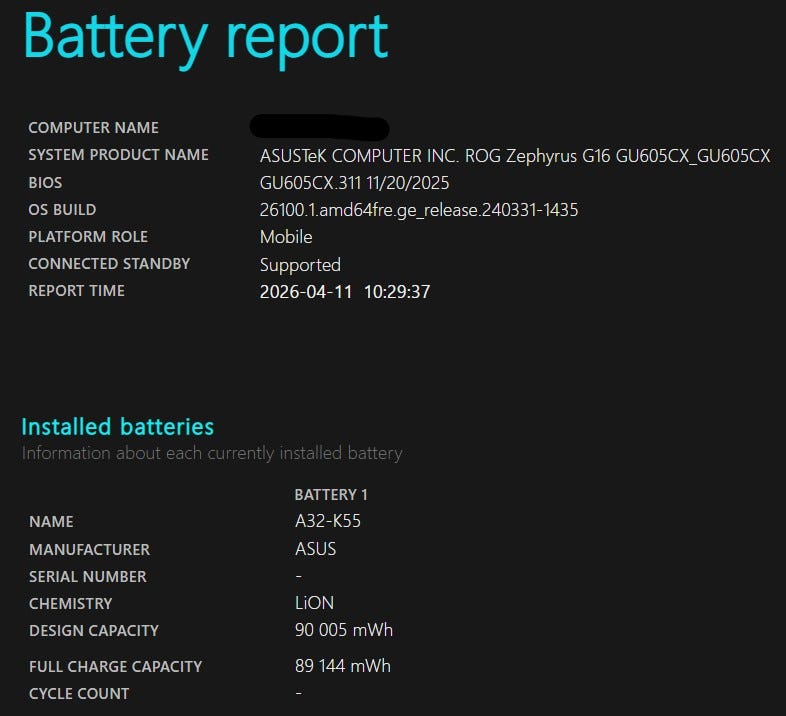Click the NAME row label
Screen dimensions: 786x716
[51, 522]
